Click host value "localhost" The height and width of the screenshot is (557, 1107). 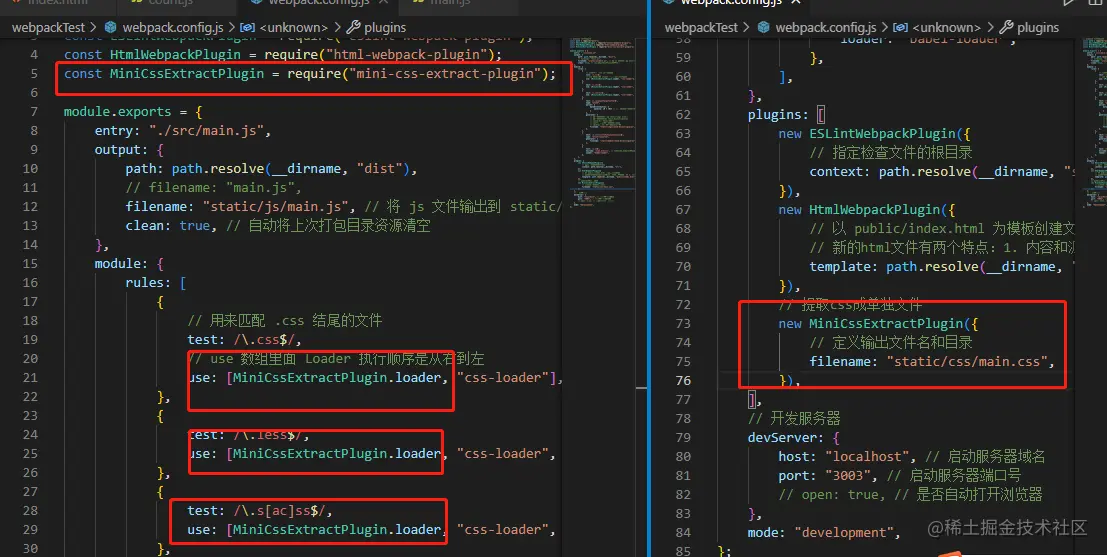[x=867, y=457]
